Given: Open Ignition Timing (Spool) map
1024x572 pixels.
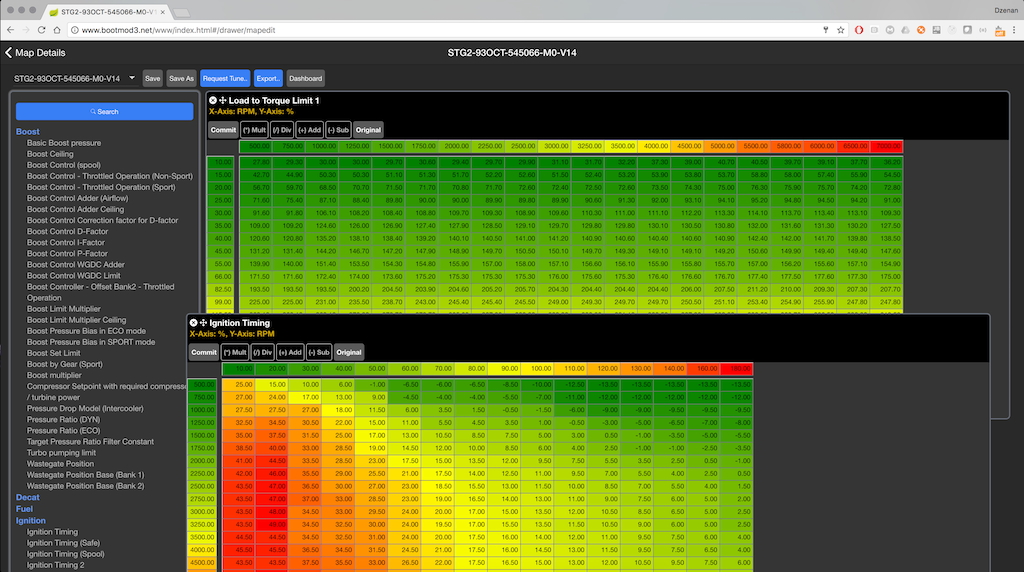Looking at the screenshot, I should [65, 554].
